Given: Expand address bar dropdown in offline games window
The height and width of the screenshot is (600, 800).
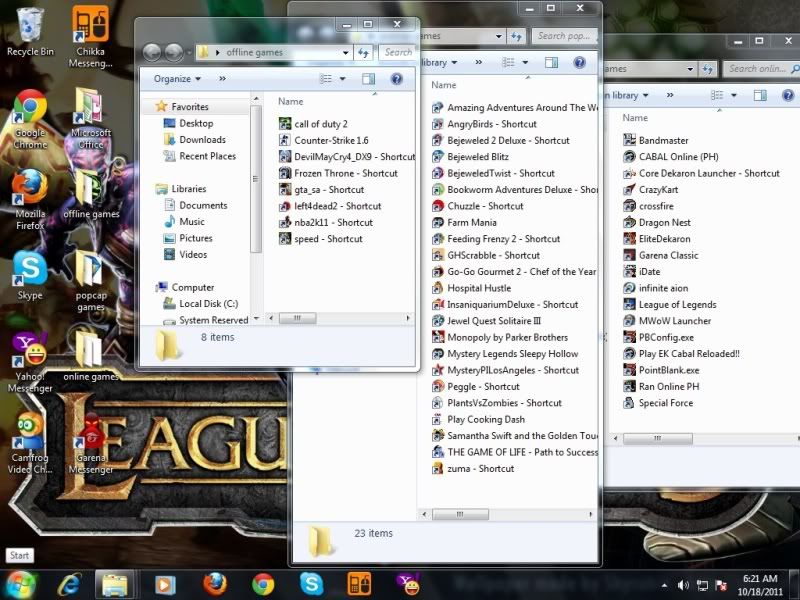Looking at the screenshot, I should coord(345,52).
